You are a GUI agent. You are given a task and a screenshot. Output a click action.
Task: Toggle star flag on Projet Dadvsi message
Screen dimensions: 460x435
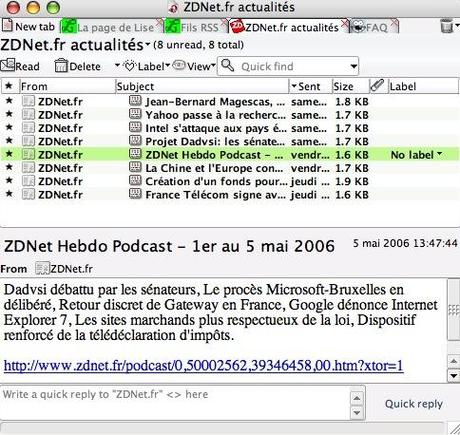(9, 140)
